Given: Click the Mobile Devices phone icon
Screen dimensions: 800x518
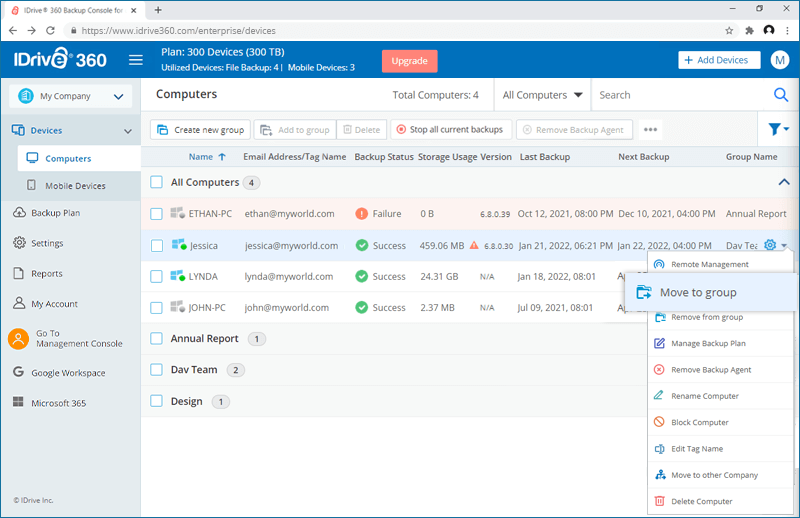Looking at the screenshot, I should [x=32, y=185].
